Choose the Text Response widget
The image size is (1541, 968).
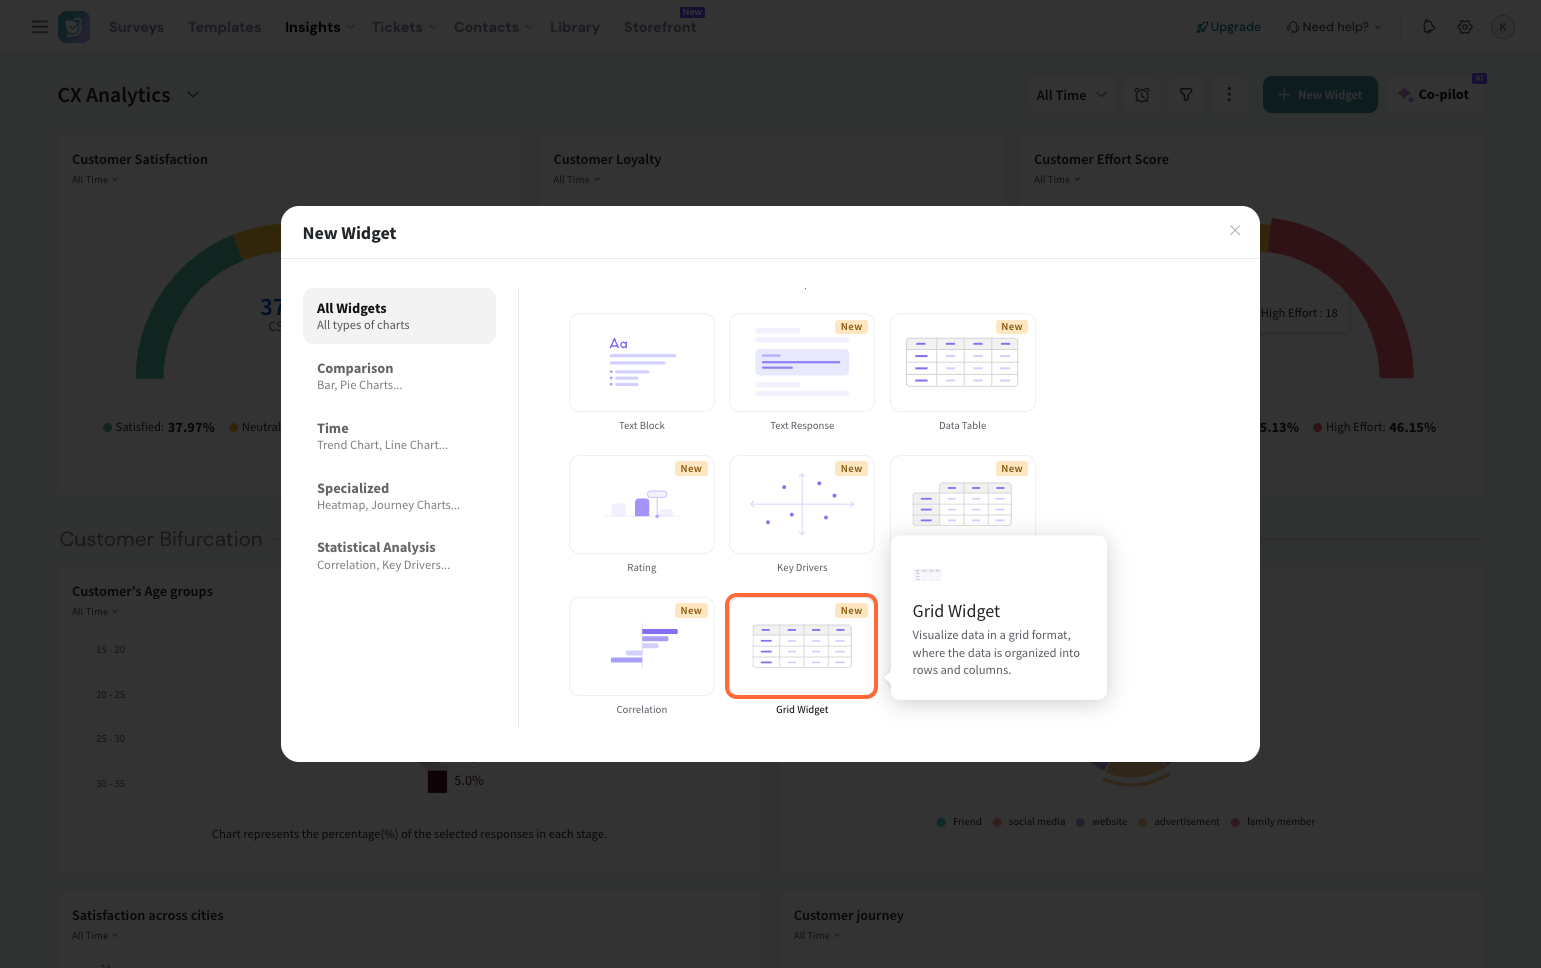(x=801, y=362)
